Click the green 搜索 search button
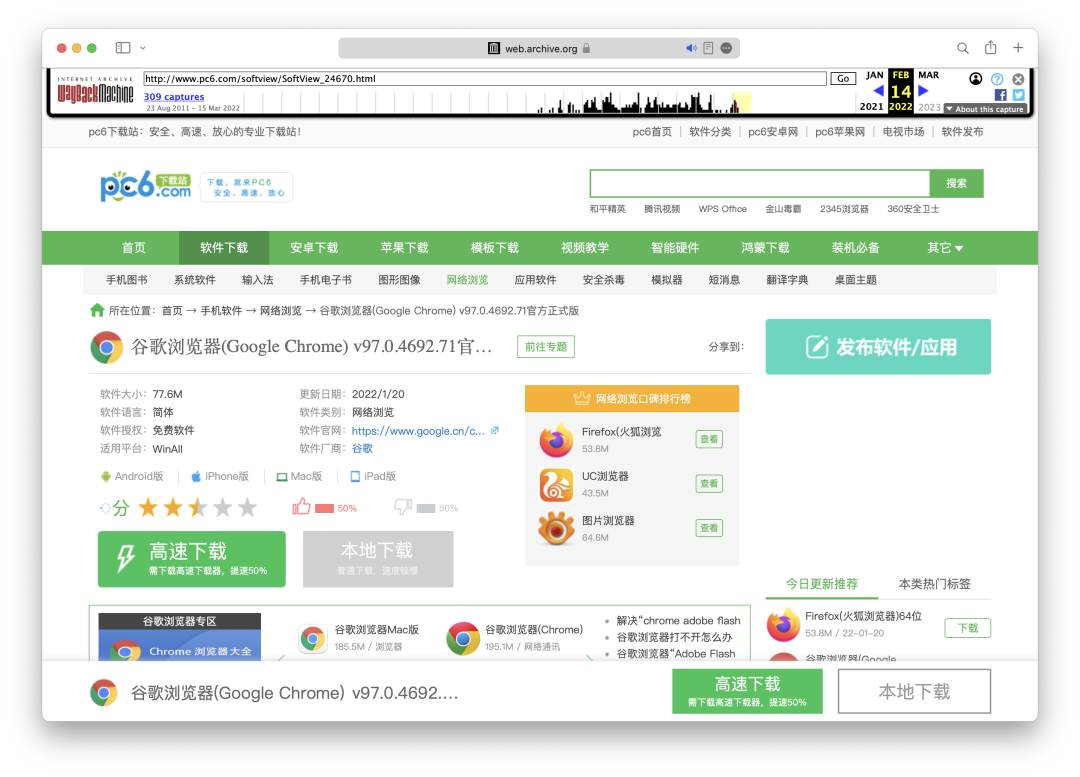1080x777 pixels. (x=957, y=183)
